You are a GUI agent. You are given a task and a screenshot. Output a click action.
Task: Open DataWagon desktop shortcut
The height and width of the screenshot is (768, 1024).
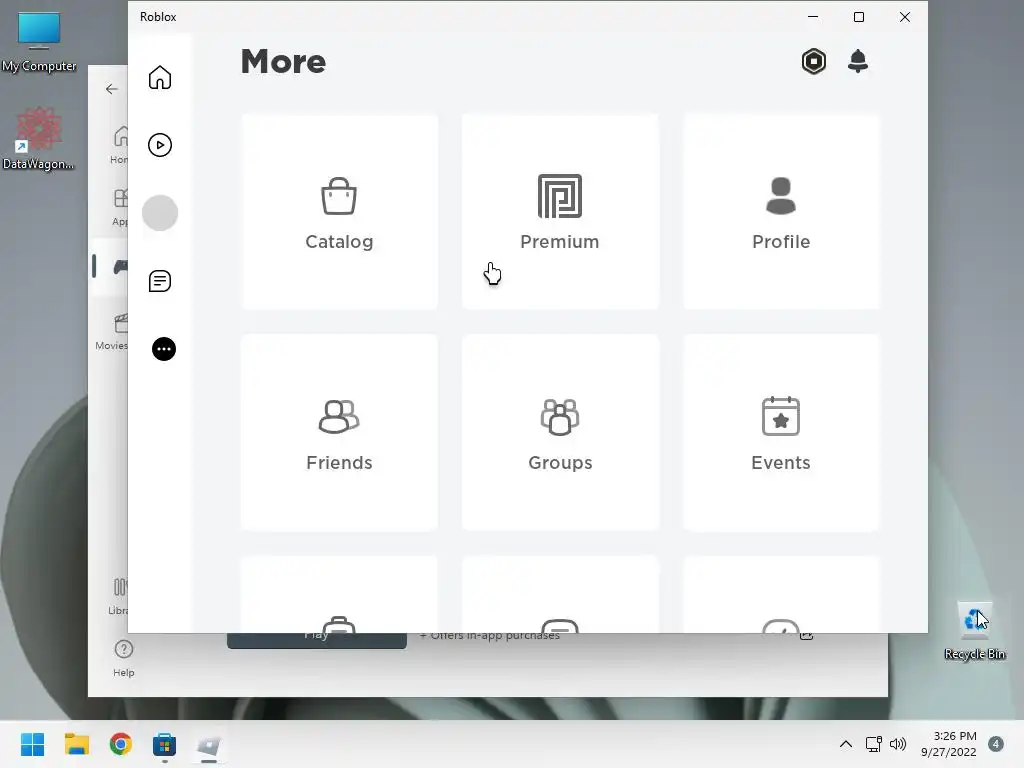(39, 138)
